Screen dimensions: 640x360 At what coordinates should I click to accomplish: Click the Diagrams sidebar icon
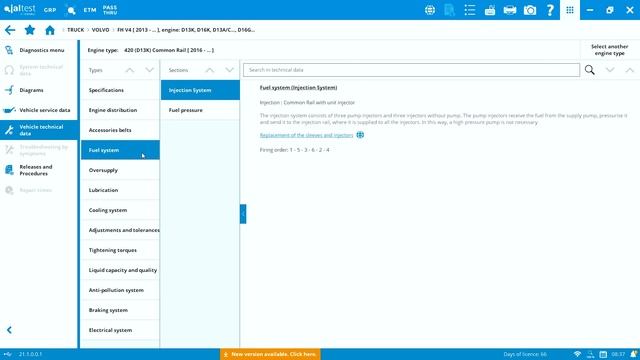(x=9, y=90)
